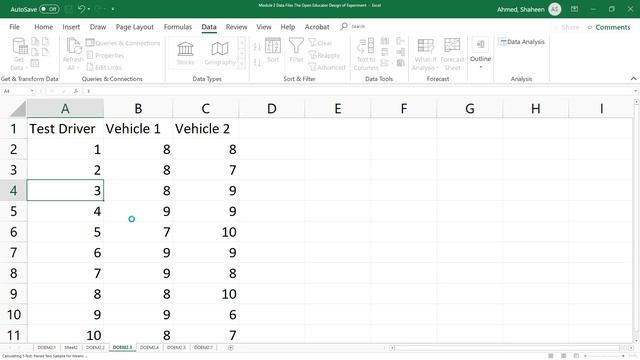Click the Select All corner triangle
640x360 pixels.
tap(18, 109)
